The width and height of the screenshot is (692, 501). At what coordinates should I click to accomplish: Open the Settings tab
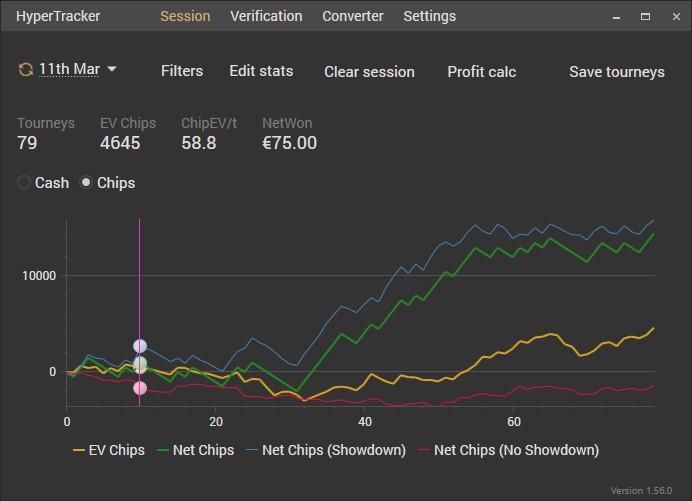(429, 16)
